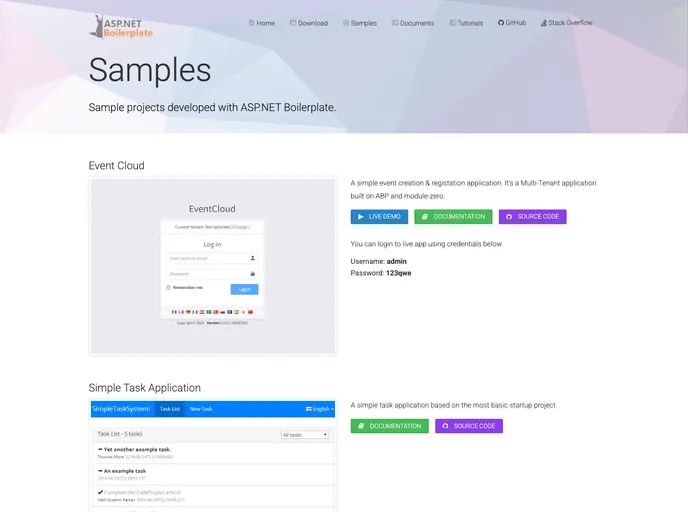The width and height of the screenshot is (688, 512).
Task: Click the Log in button in screenshot
Action: click(x=244, y=289)
